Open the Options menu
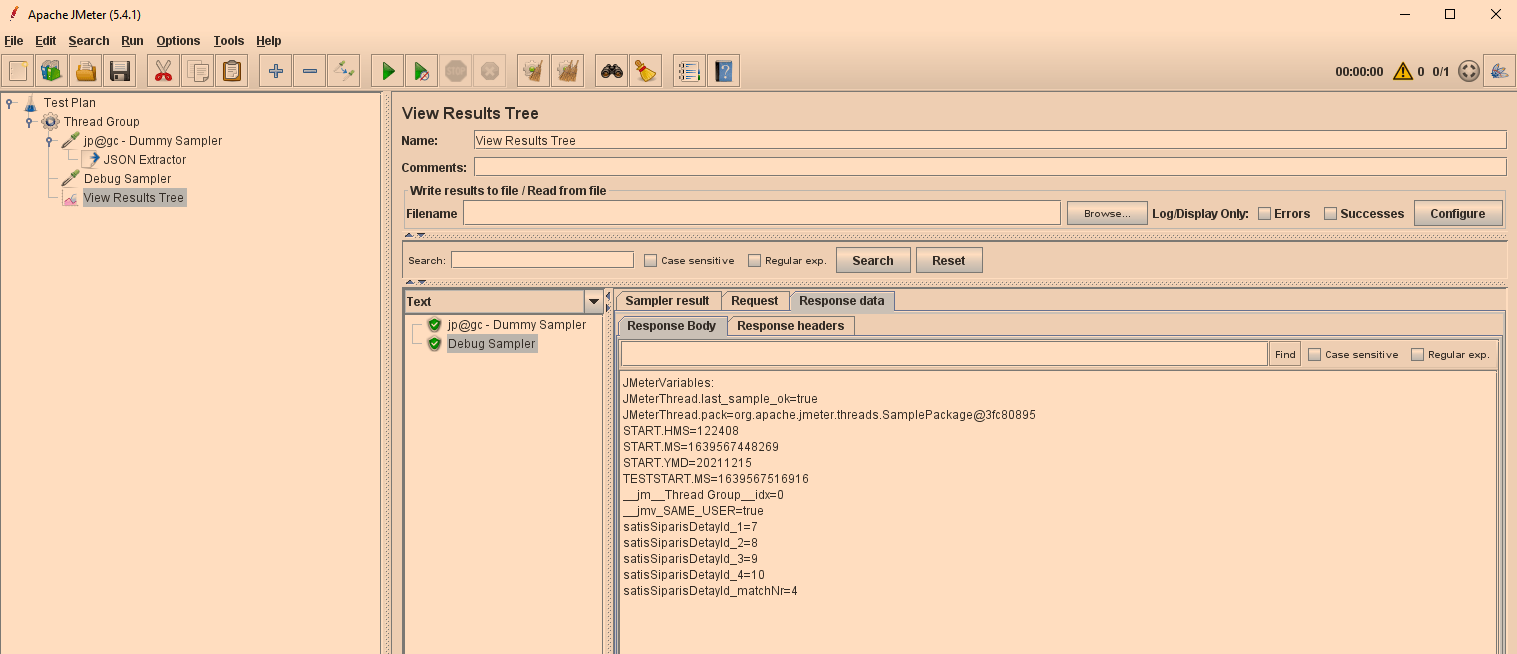Viewport: 1517px width, 654px height. [178, 41]
